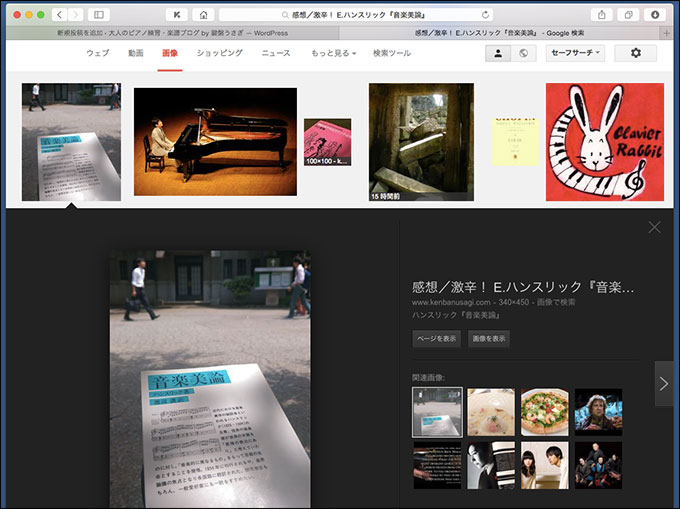
Task: Open the related white-haired man image
Action: (x=598, y=412)
